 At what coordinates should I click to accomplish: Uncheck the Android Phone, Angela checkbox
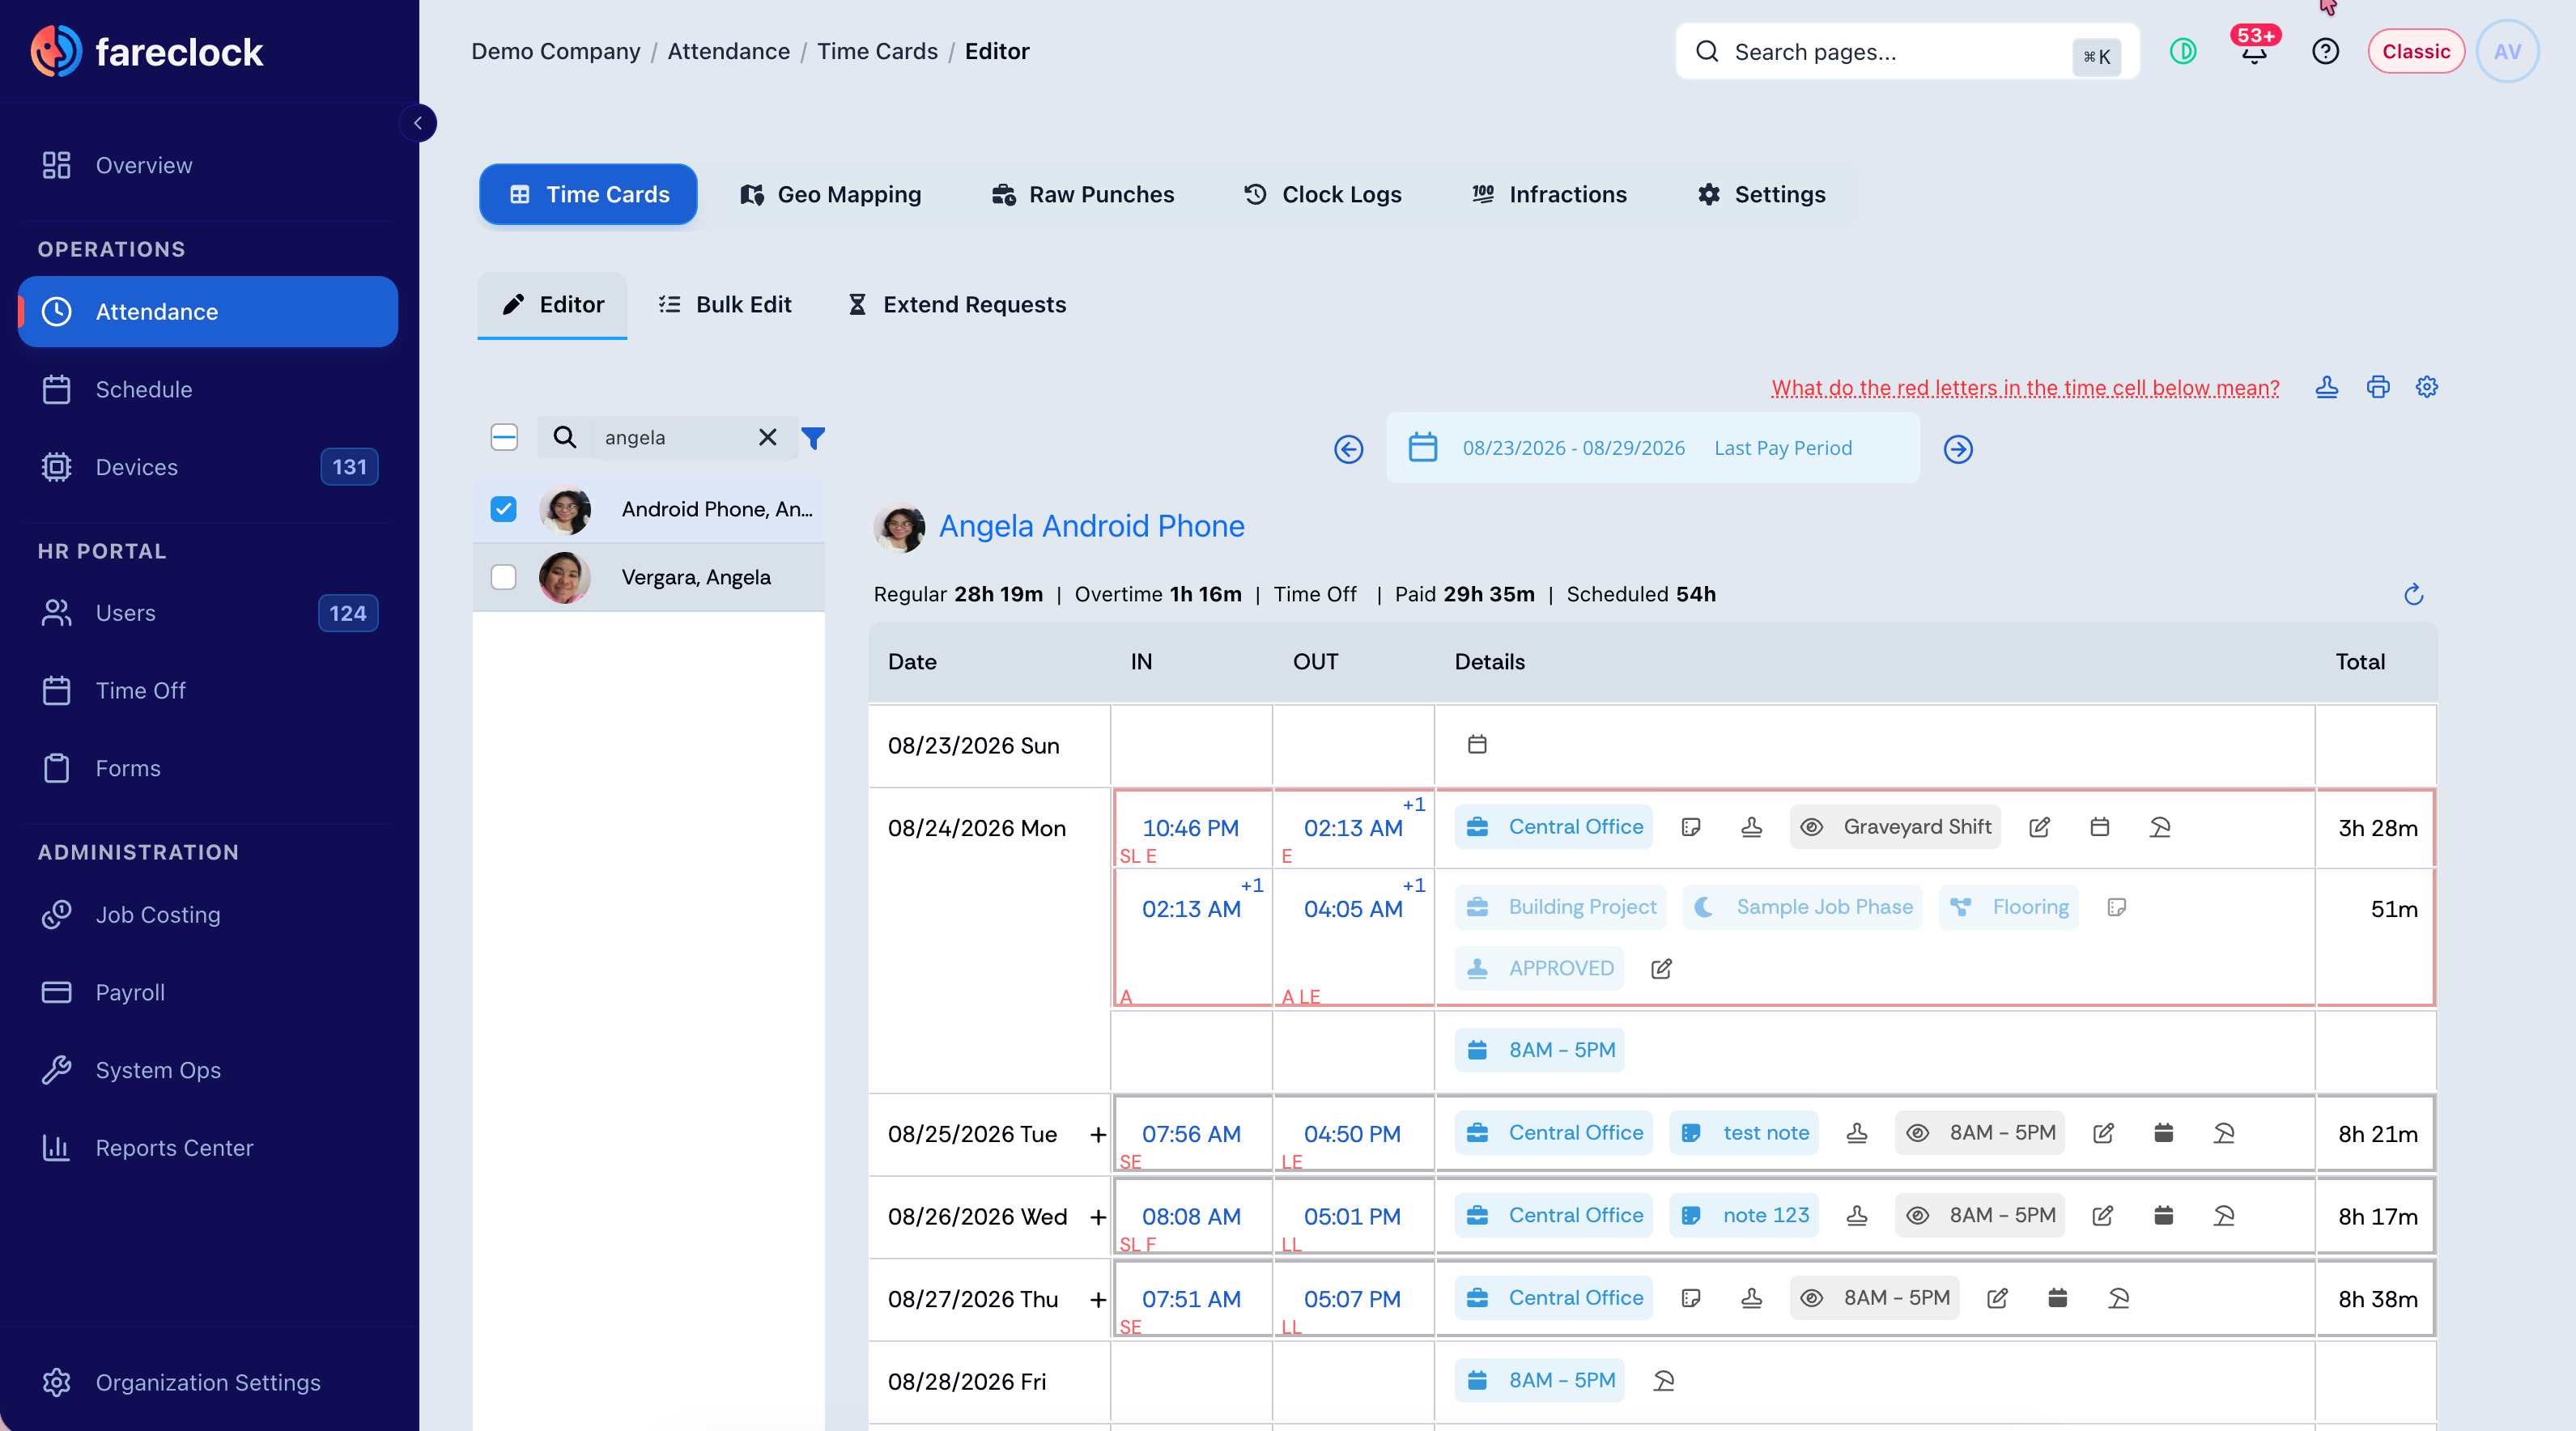[503, 509]
